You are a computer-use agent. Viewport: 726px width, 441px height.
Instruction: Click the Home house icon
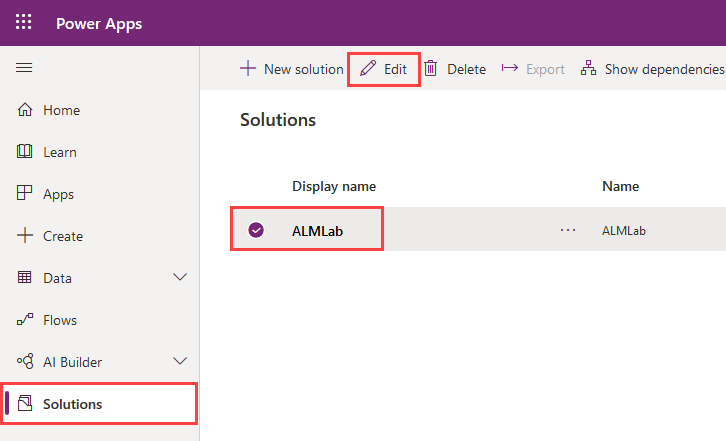pyautogui.click(x=25, y=110)
